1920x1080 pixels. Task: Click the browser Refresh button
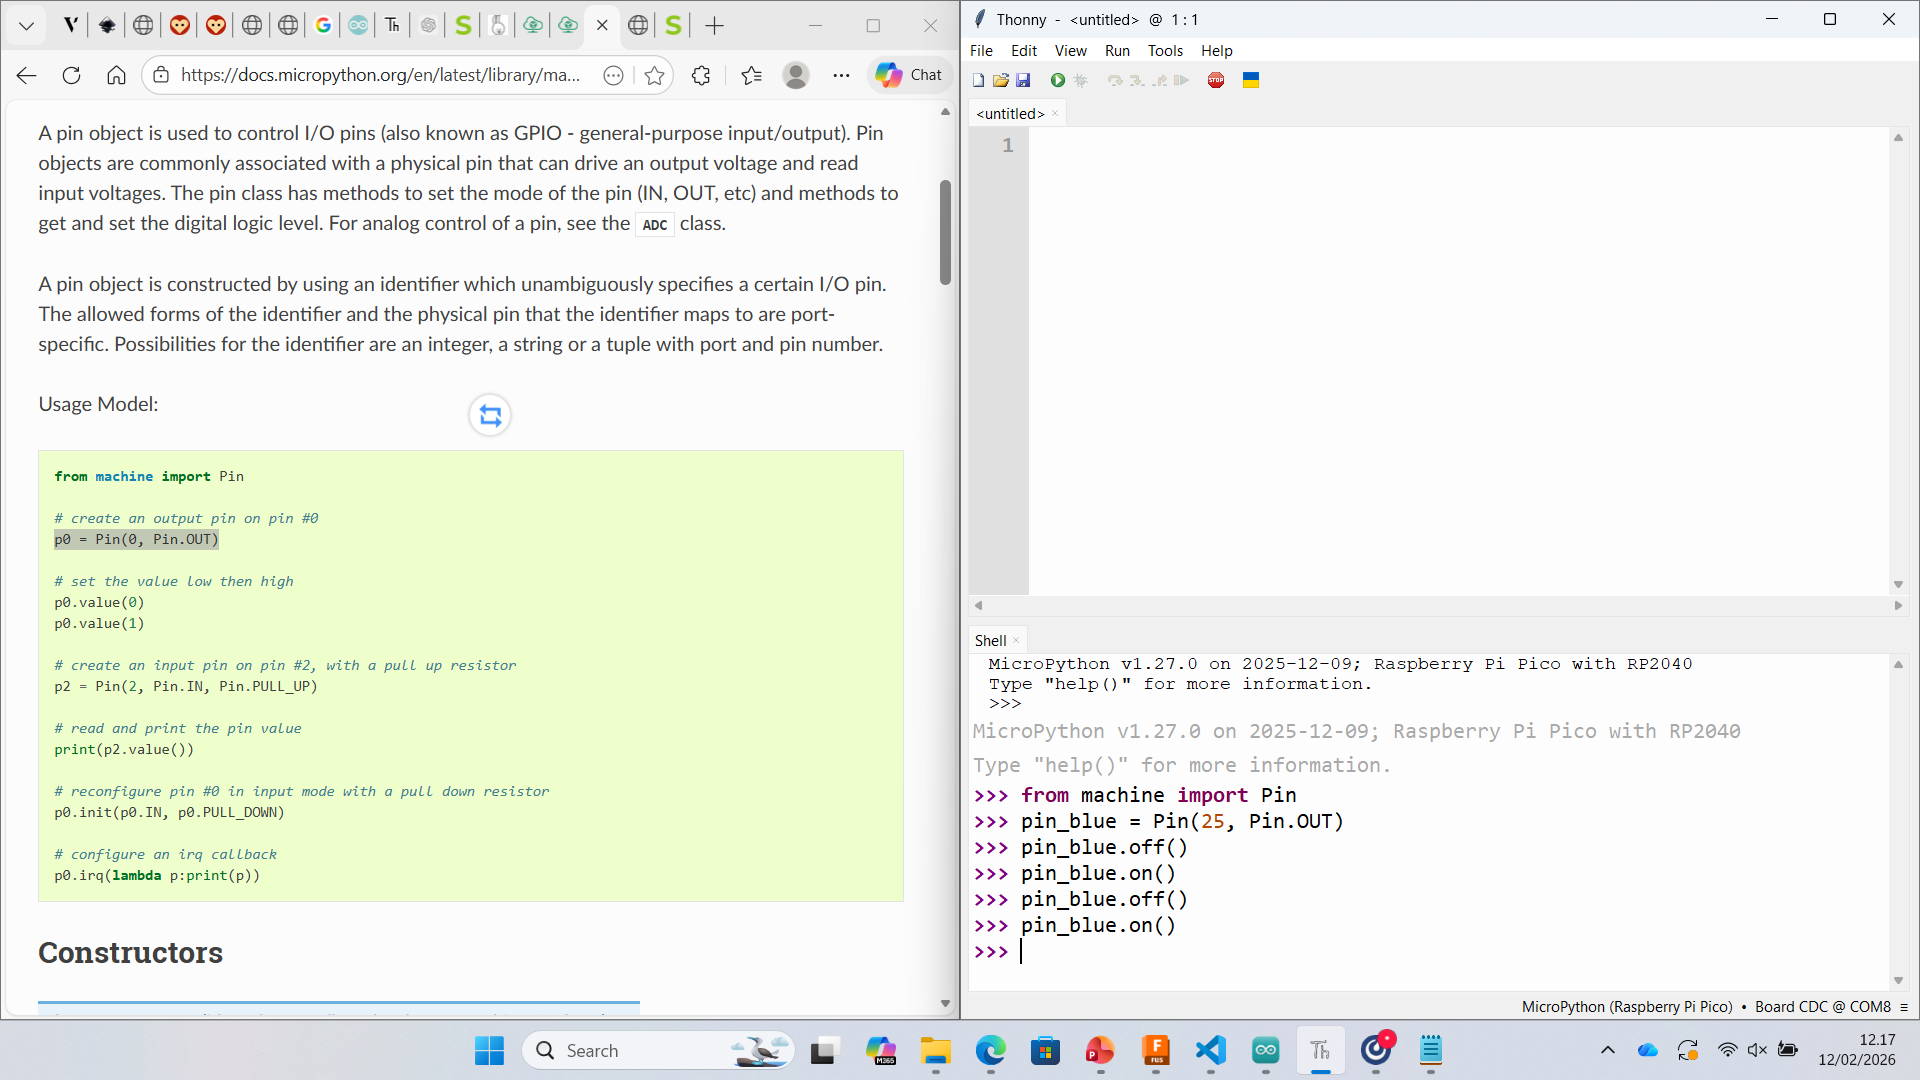coord(71,75)
